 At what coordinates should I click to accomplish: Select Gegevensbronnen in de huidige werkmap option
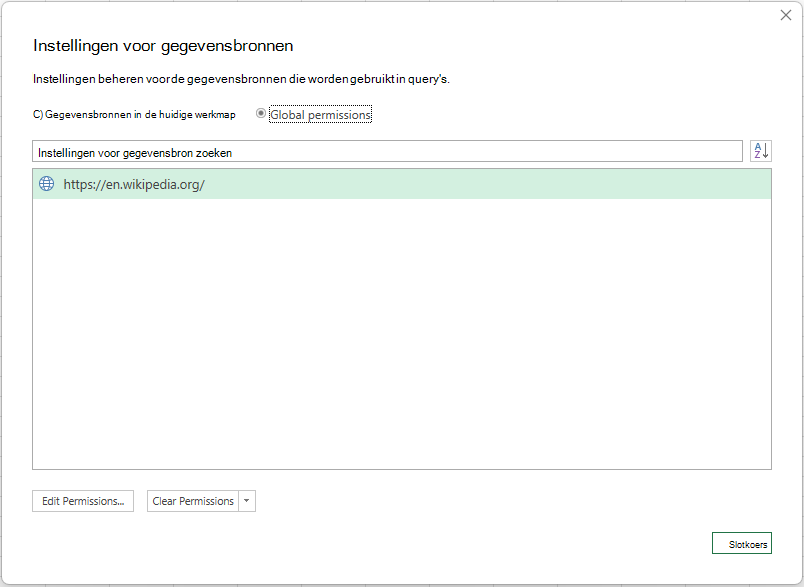point(134,114)
